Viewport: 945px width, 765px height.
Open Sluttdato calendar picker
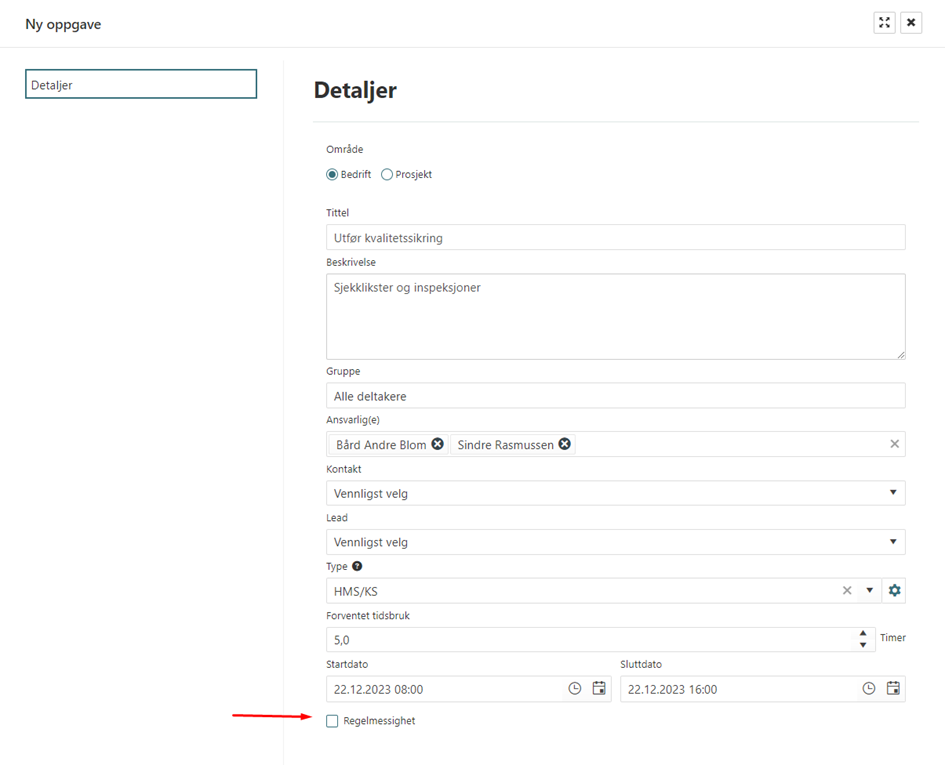[x=893, y=689]
